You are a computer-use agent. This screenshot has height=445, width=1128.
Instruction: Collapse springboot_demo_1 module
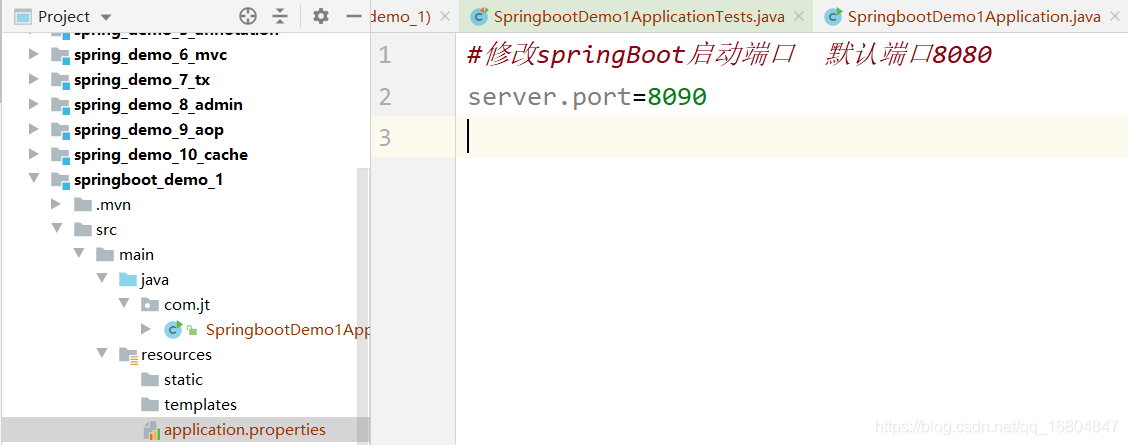point(33,178)
